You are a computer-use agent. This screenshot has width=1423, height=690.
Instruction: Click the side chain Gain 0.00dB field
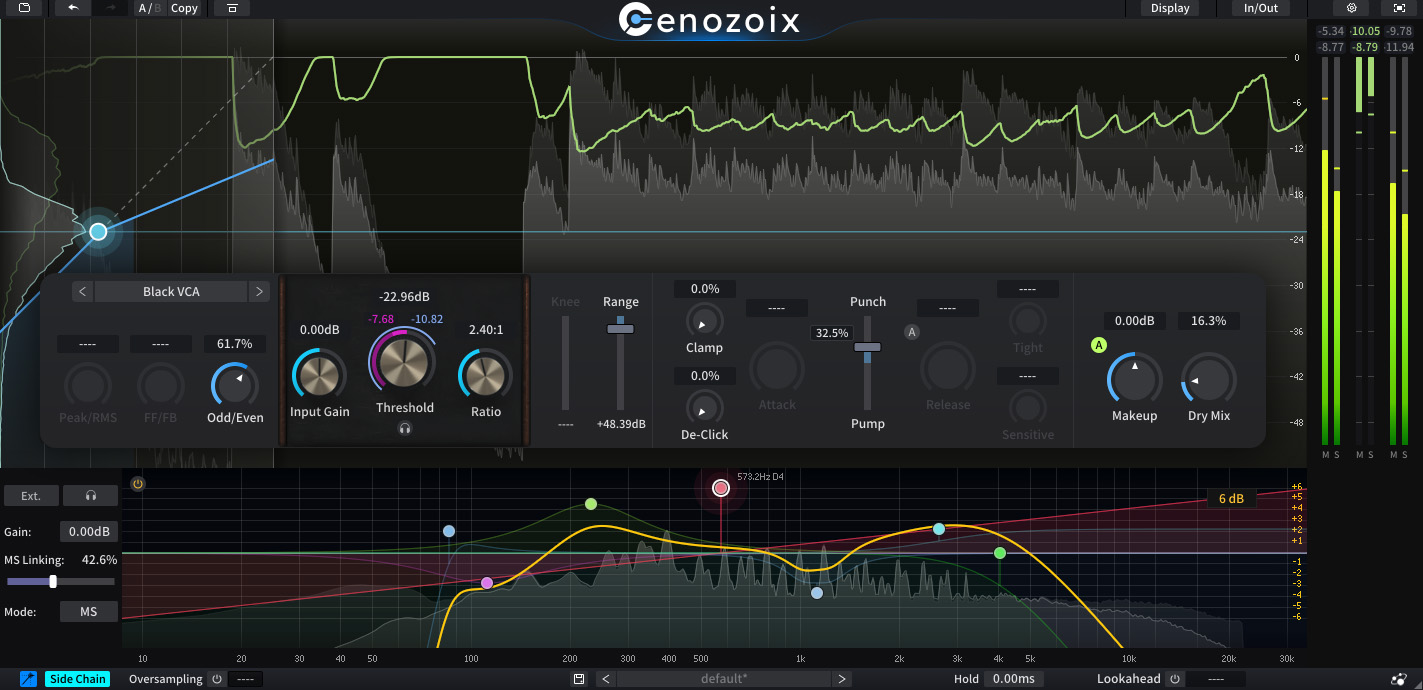89,532
